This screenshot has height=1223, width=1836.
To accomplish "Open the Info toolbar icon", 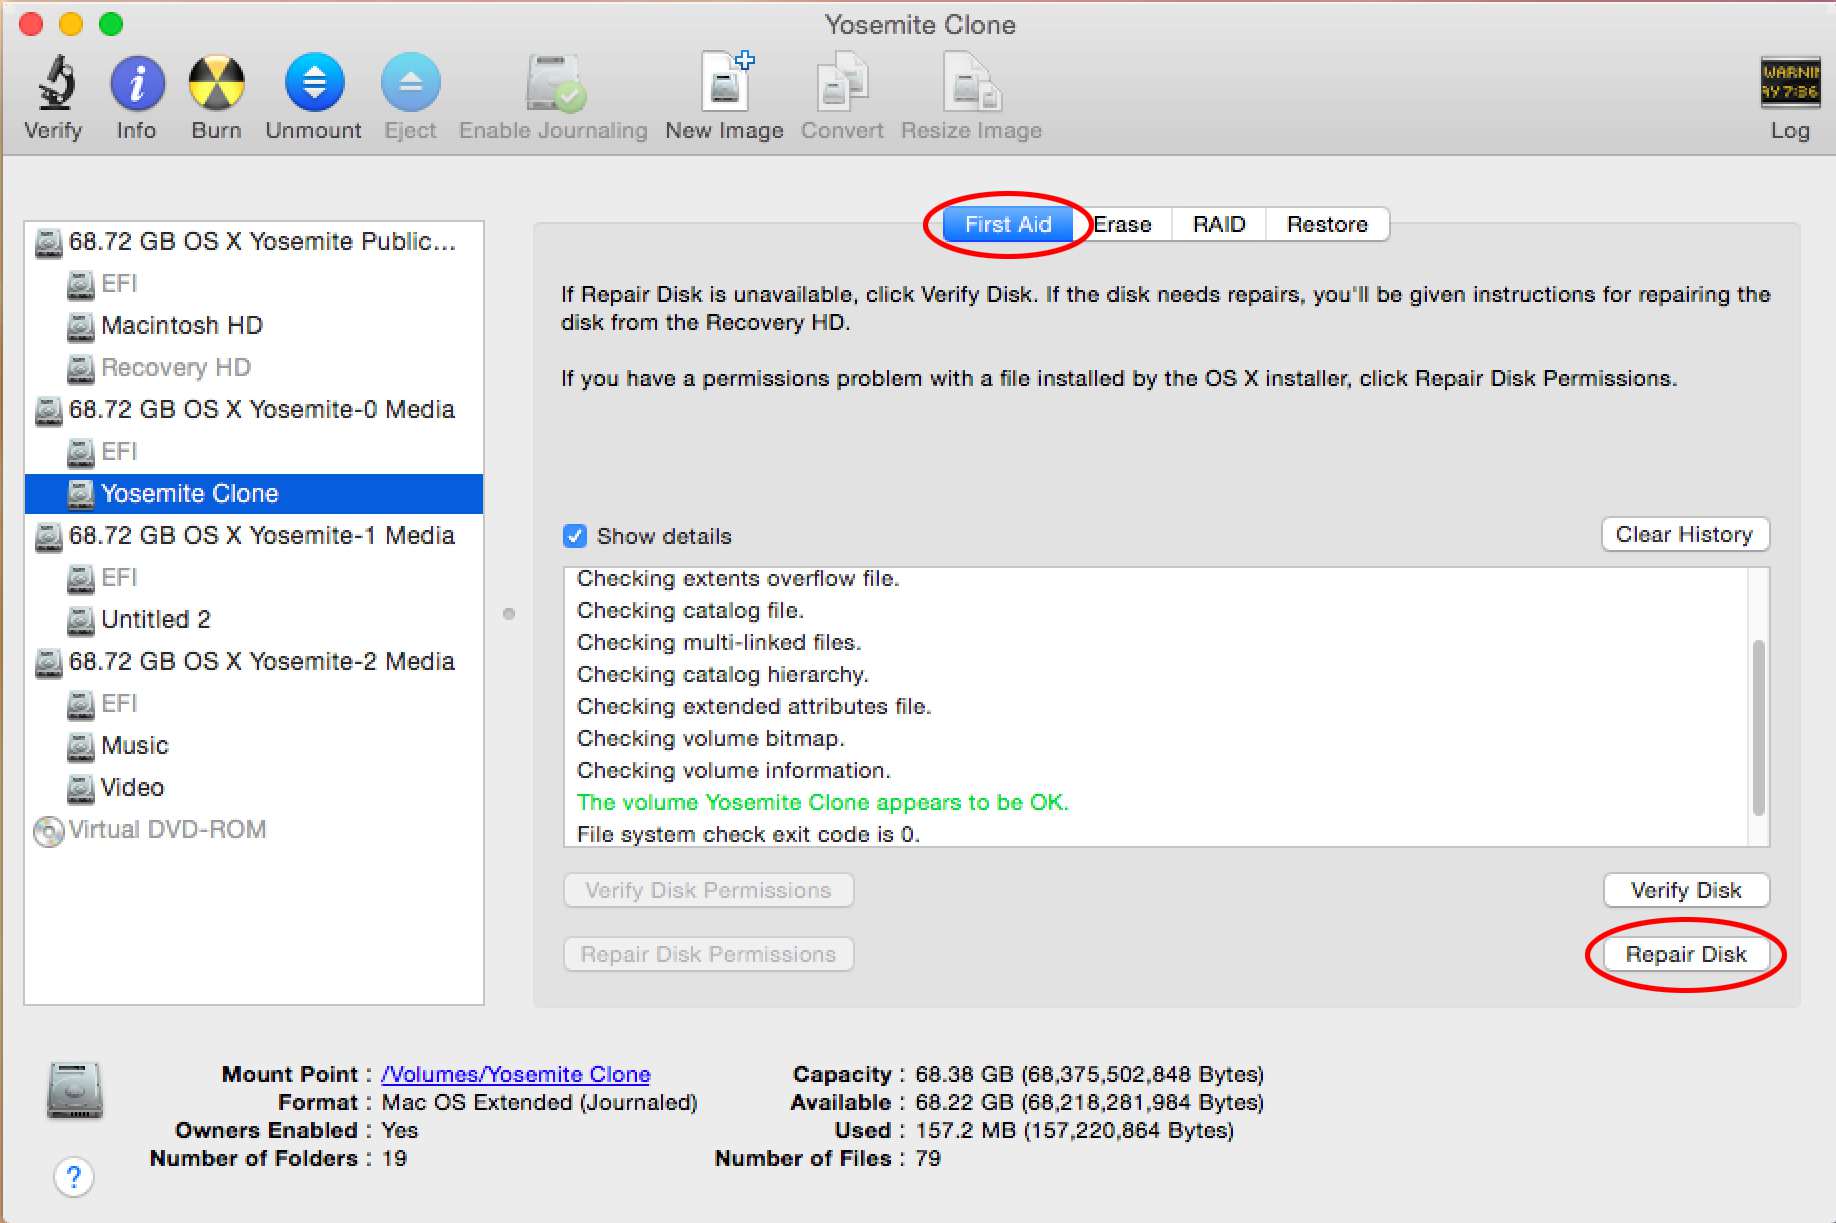I will click(137, 82).
